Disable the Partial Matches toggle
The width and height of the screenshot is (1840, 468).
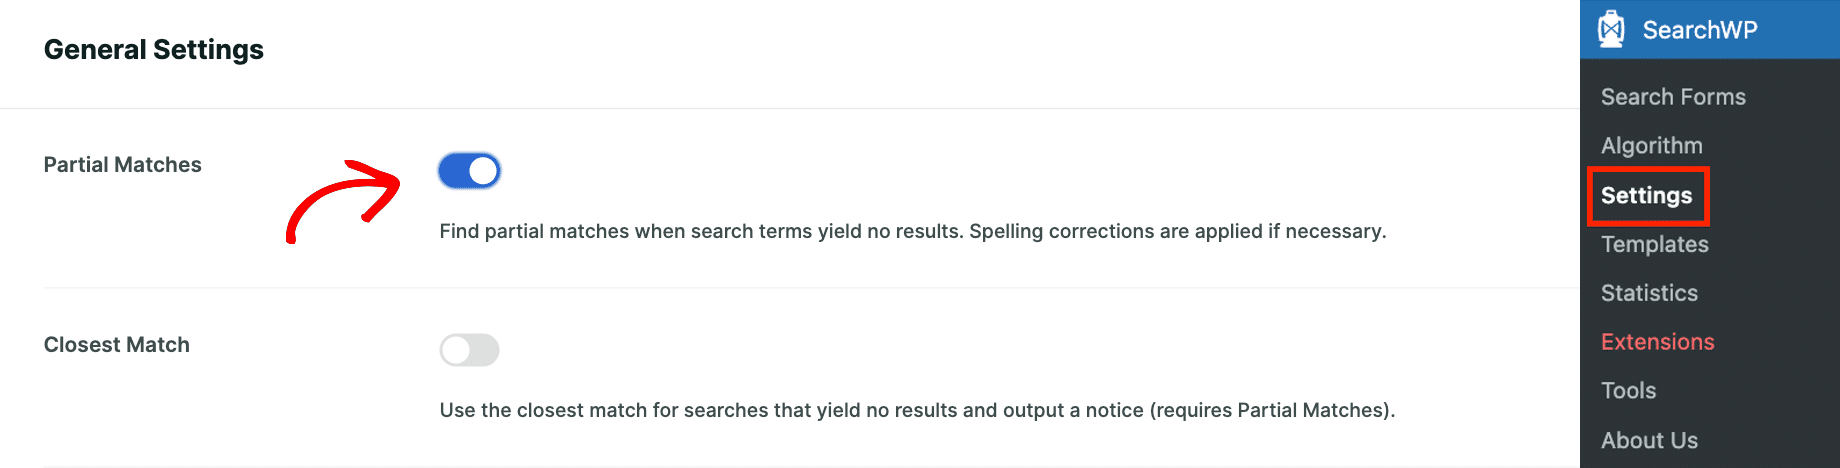tap(469, 171)
